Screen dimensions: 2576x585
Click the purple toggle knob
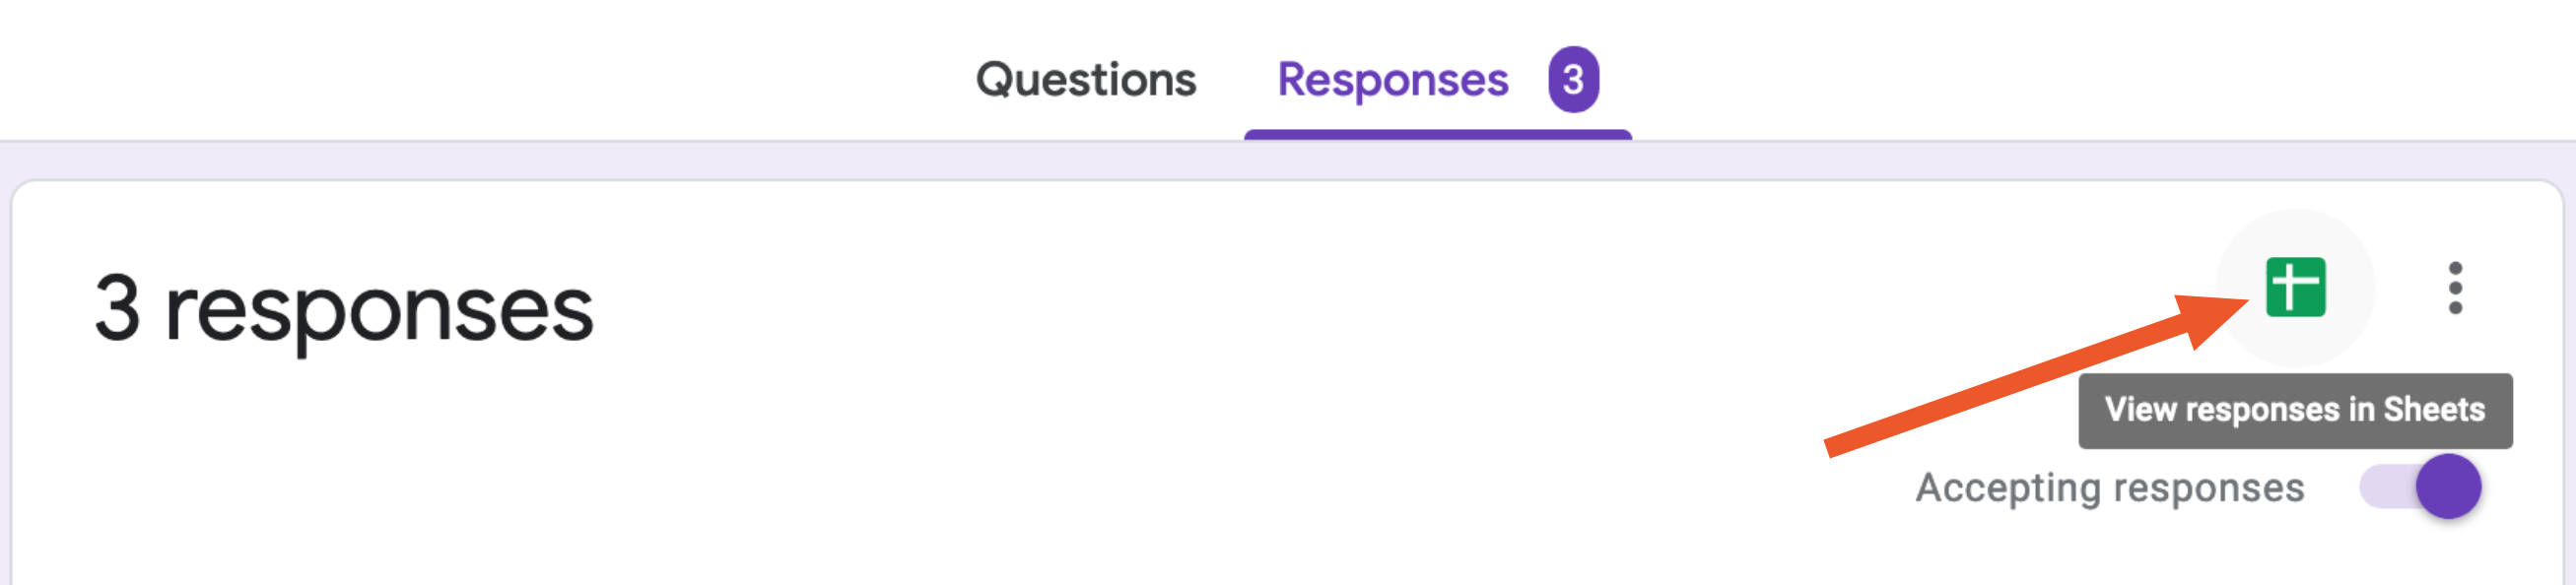[x=2448, y=487]
